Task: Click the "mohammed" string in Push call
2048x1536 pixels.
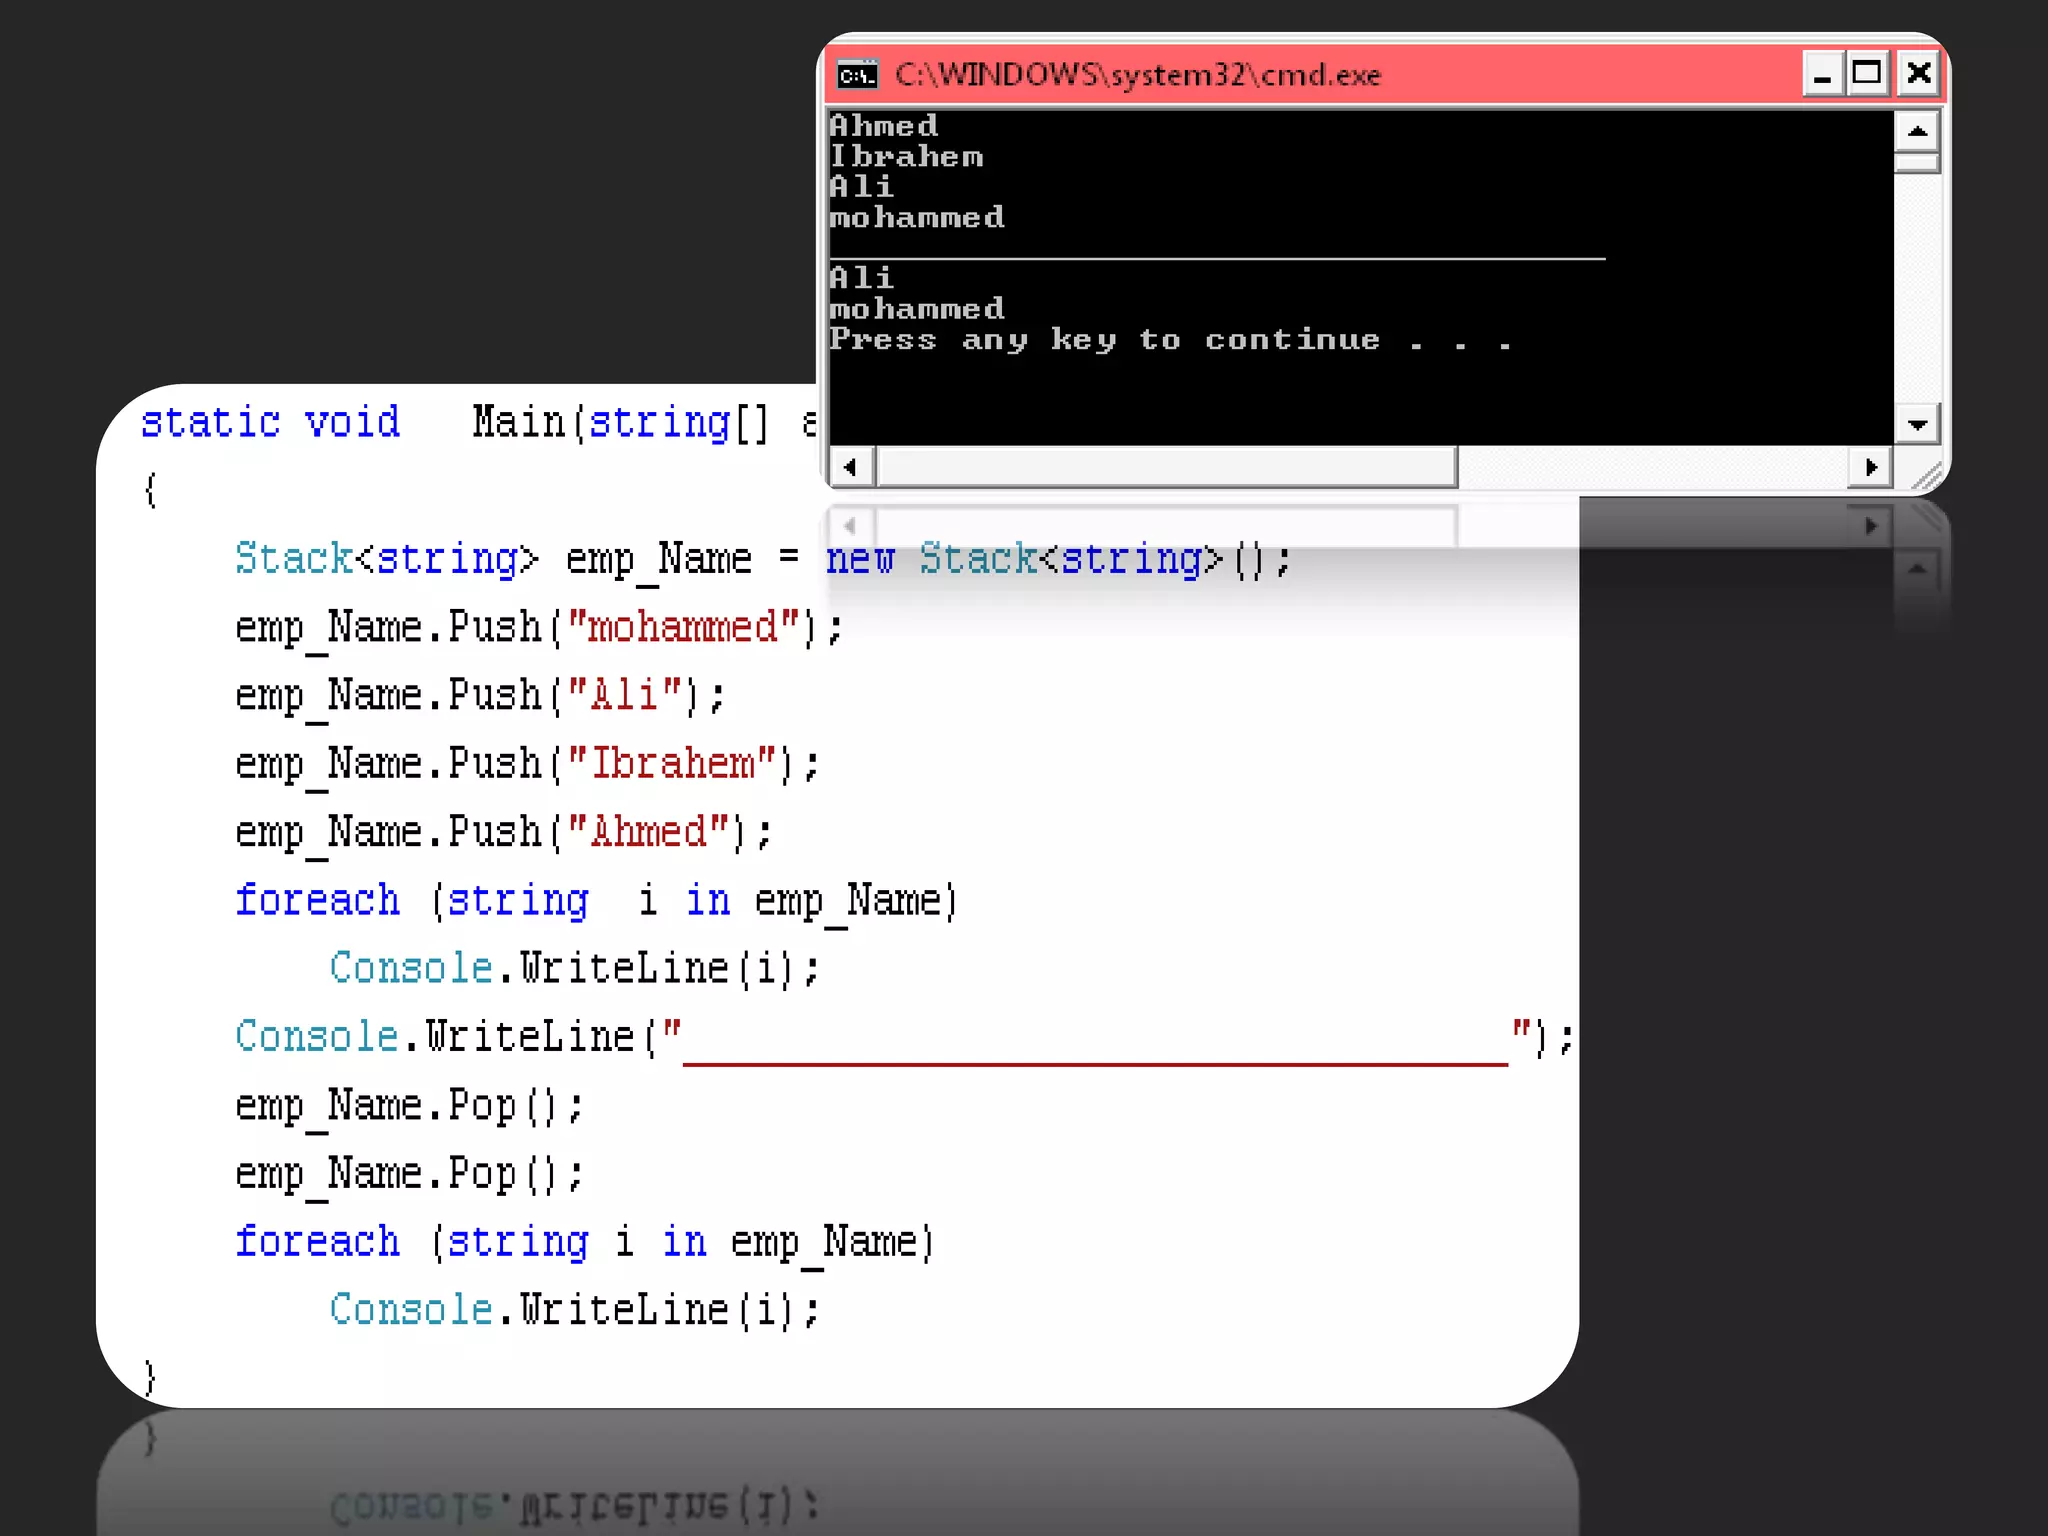Action: click(x=683, y=628)
